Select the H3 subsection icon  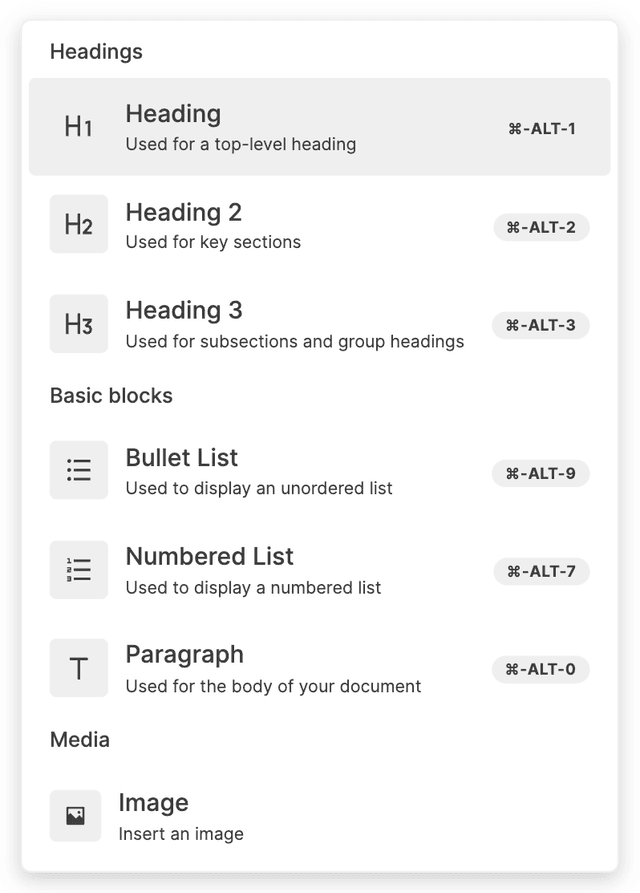(79, 323)
